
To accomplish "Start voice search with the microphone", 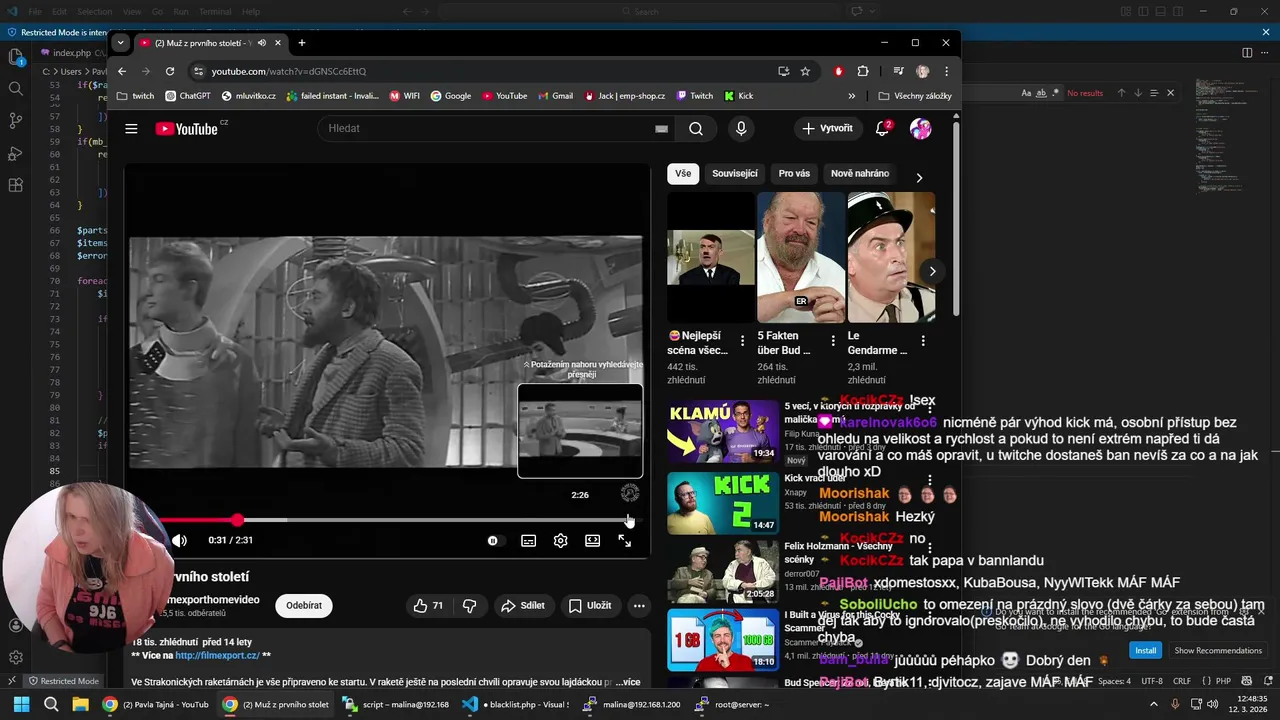I will click(741, 128).
